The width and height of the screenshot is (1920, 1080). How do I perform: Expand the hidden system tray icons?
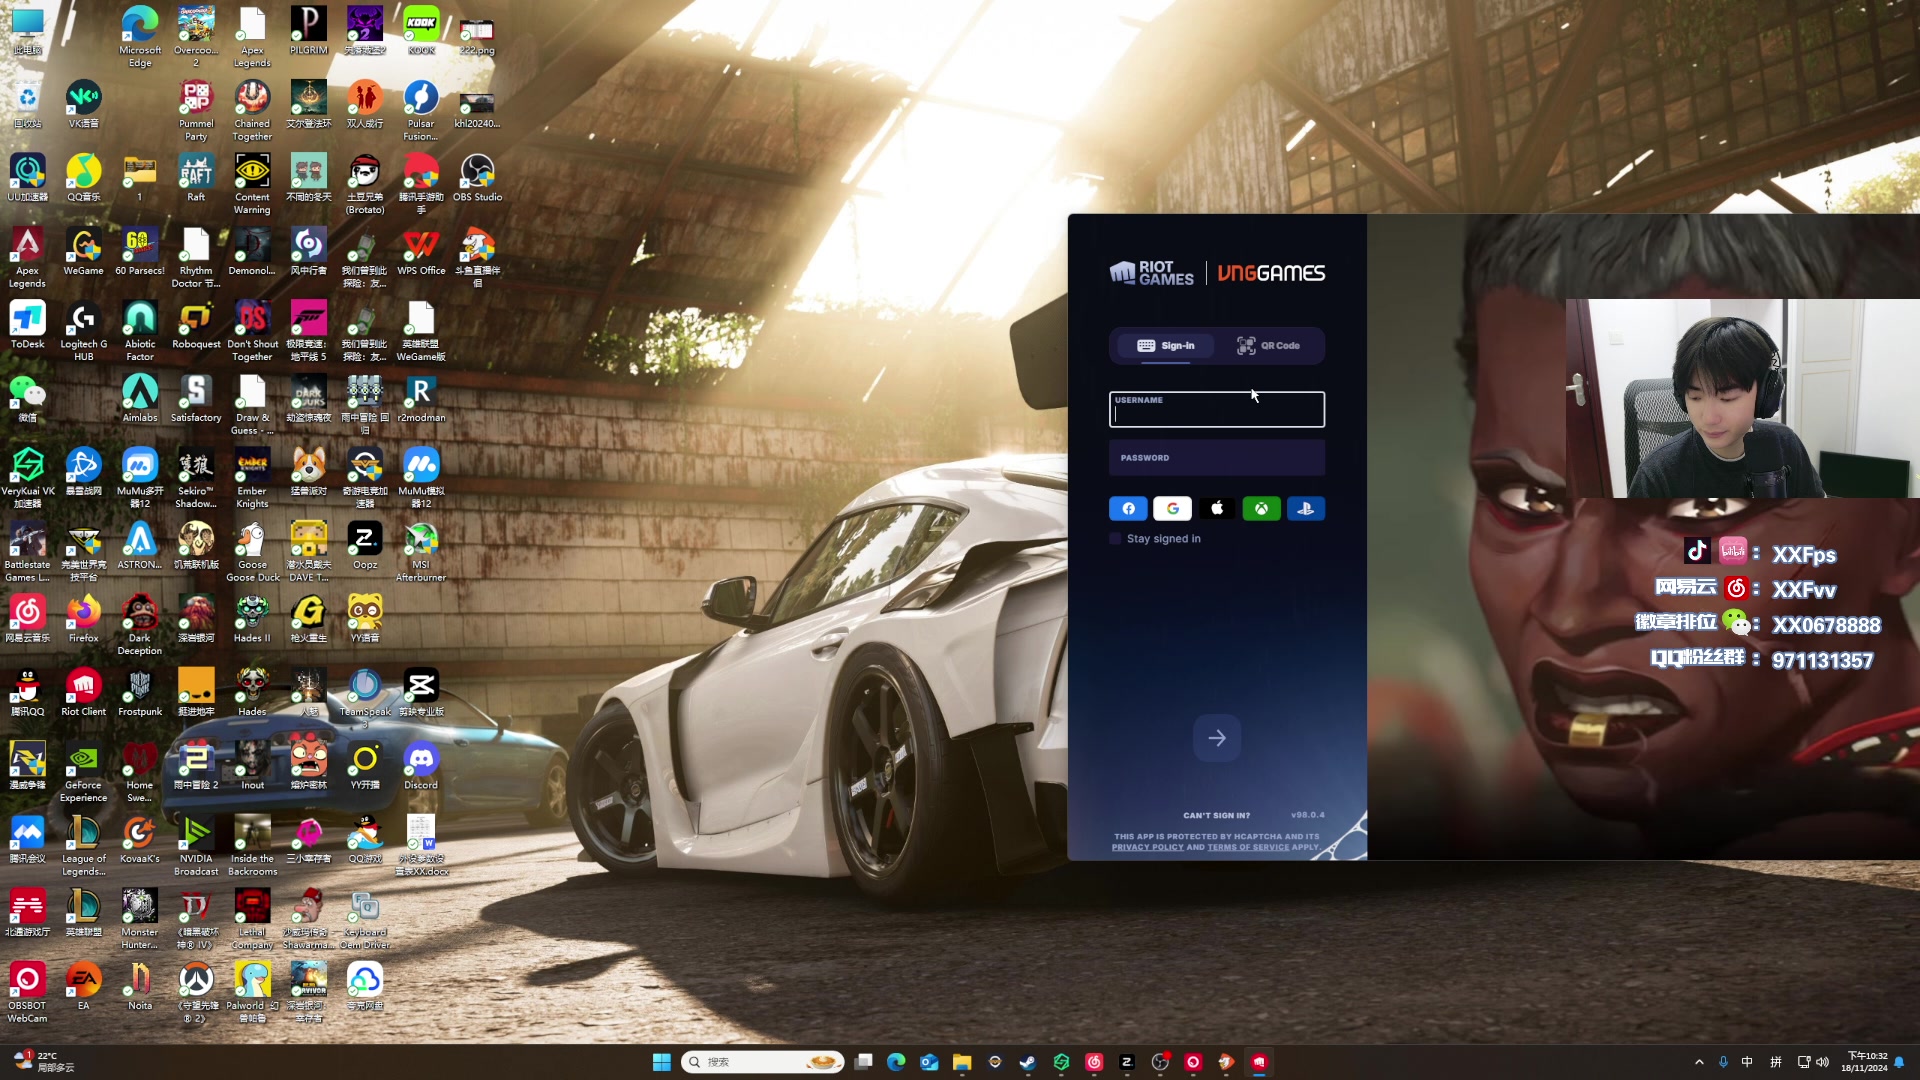coord(1699,1062)
